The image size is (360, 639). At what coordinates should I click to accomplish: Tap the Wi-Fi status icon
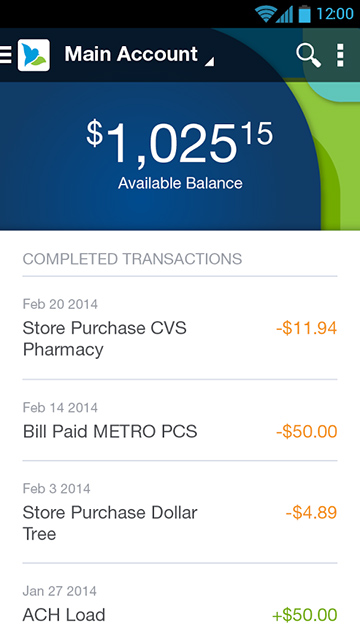265,14
